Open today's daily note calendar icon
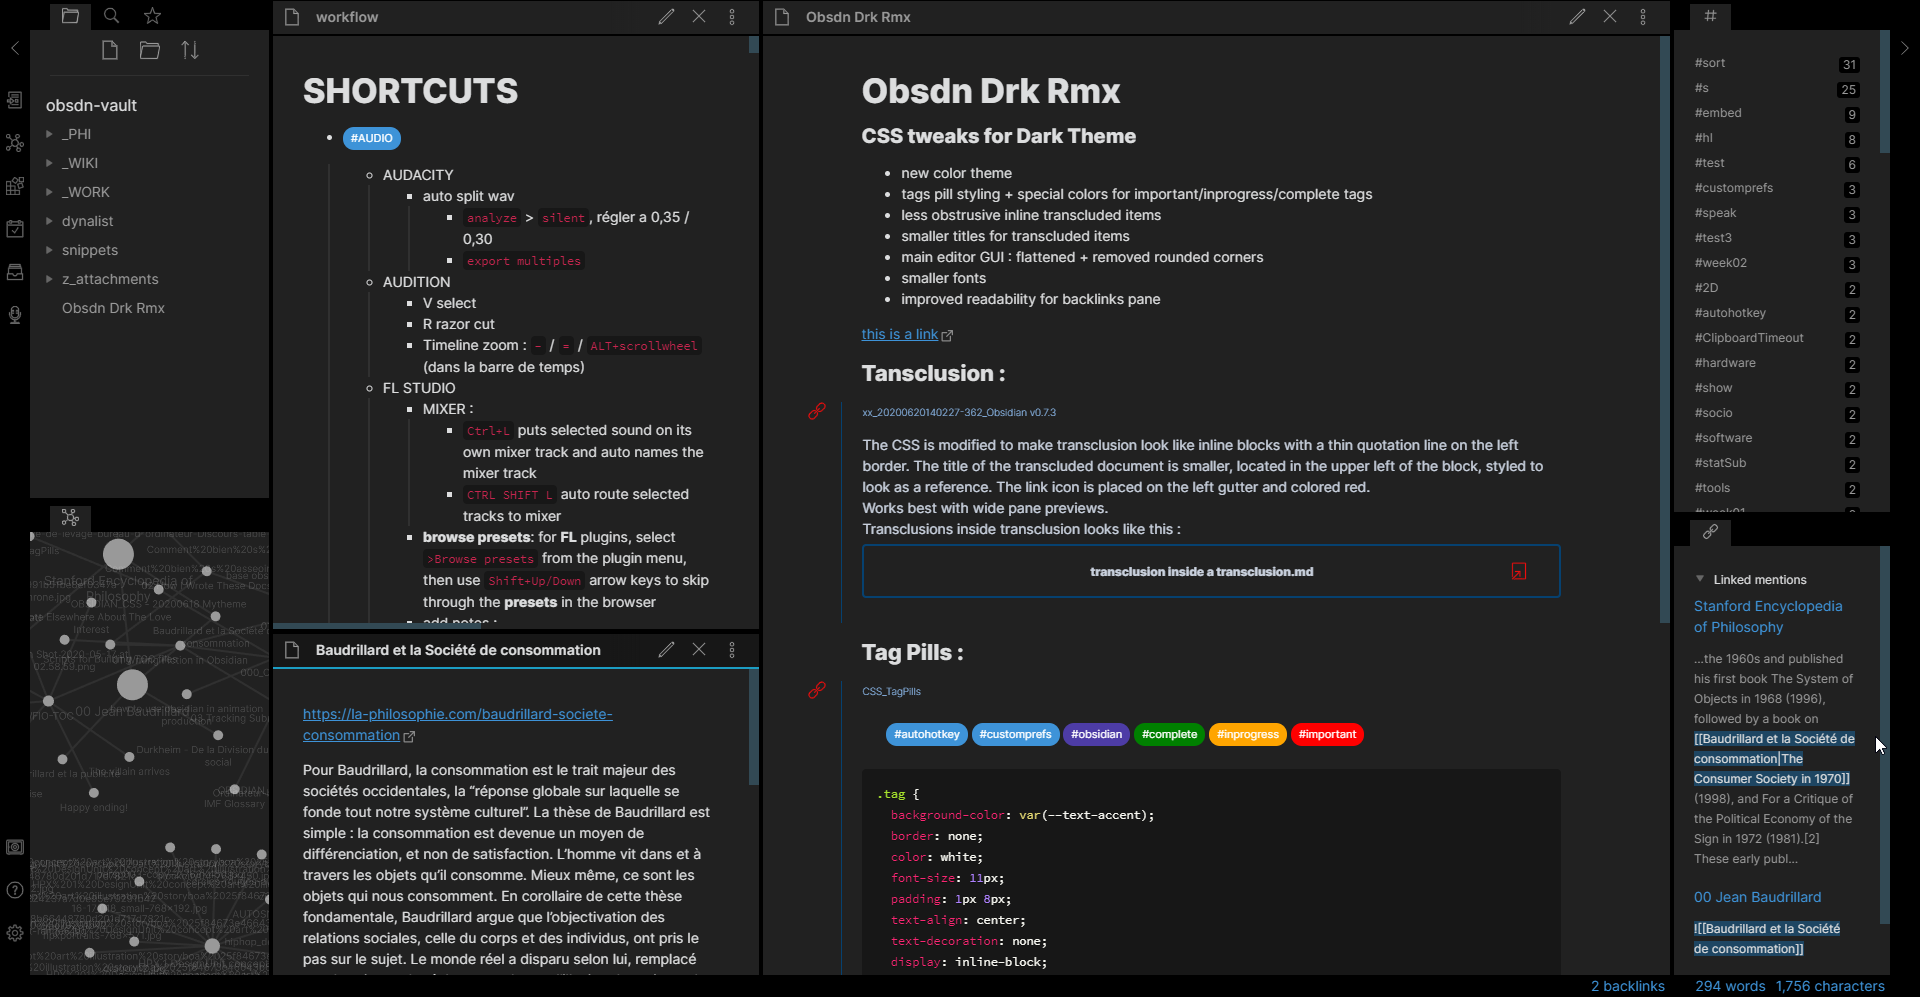 [14, 229]
